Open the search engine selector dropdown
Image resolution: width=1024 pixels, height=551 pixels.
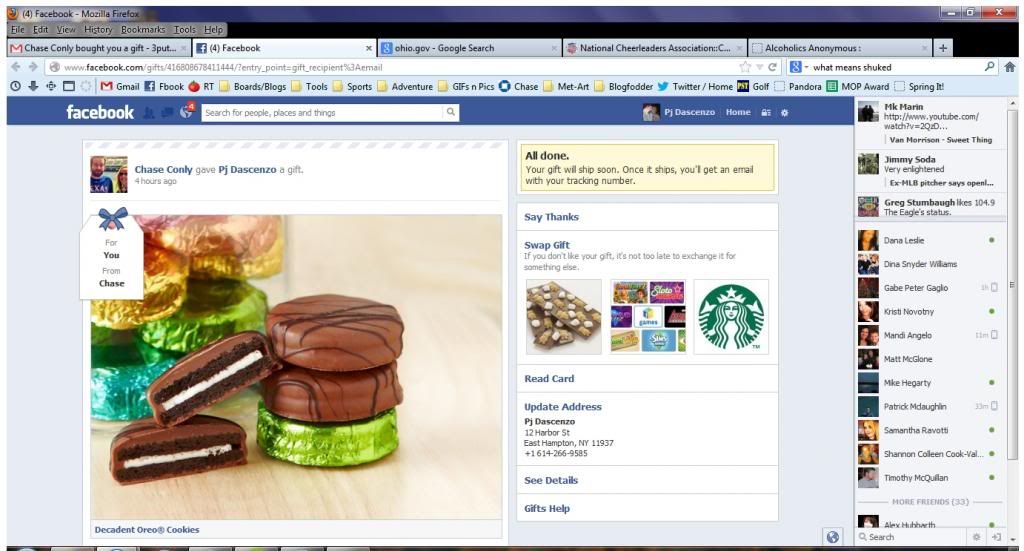[799, 67]
